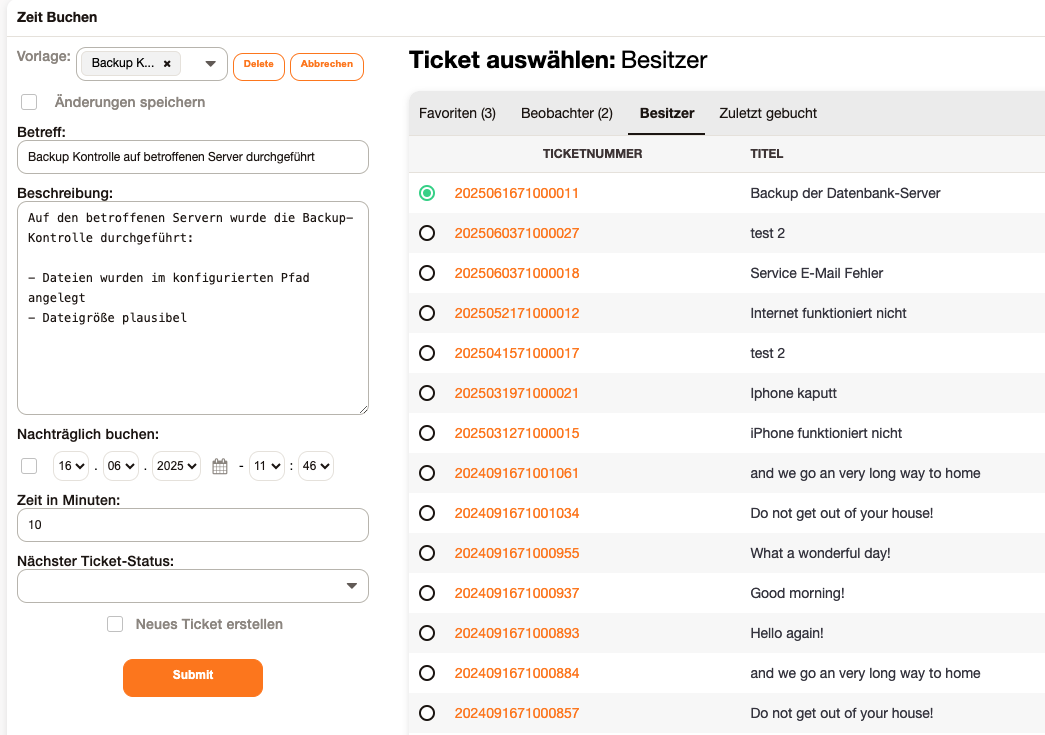
Task: Enable the Änderungen speichern checkbox
Action: 29,102
